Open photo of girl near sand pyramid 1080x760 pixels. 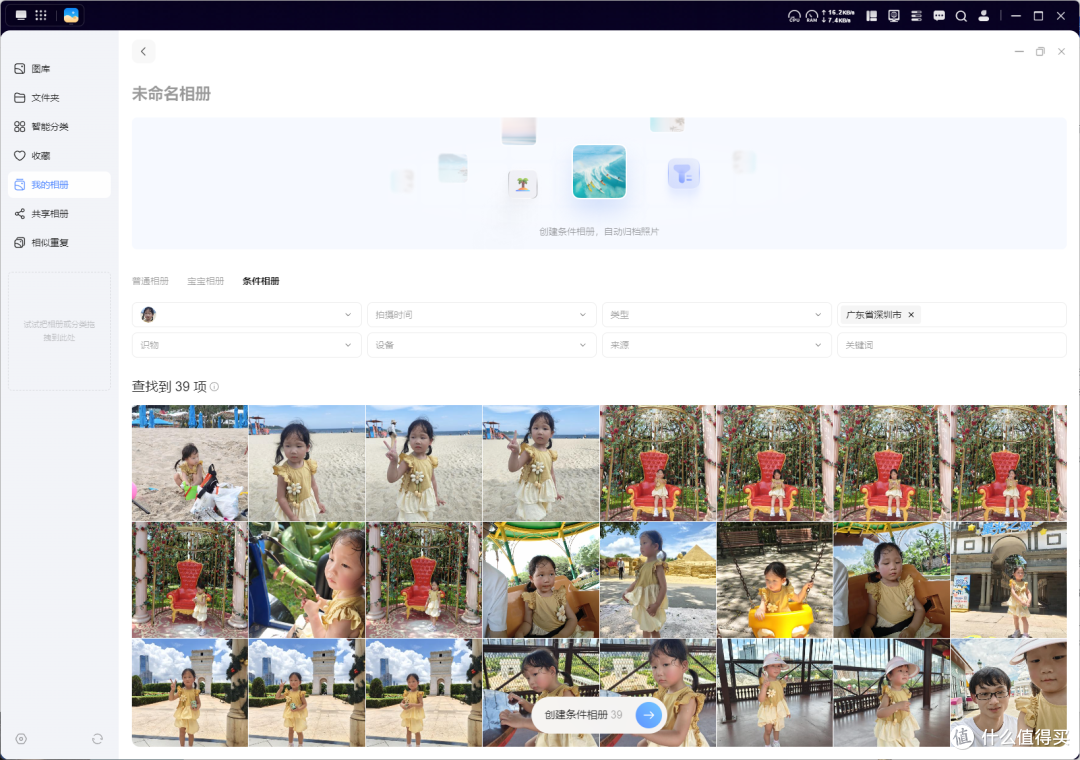pos(658,579)
